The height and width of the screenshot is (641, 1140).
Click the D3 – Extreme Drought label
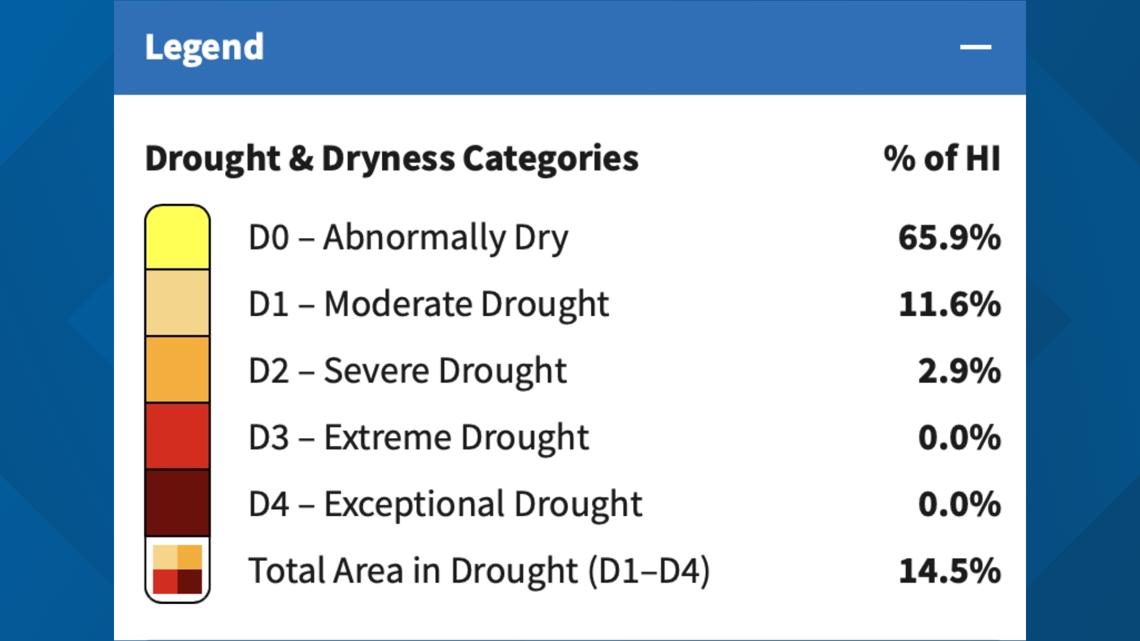pyautogui.click(x=418, y=438)
